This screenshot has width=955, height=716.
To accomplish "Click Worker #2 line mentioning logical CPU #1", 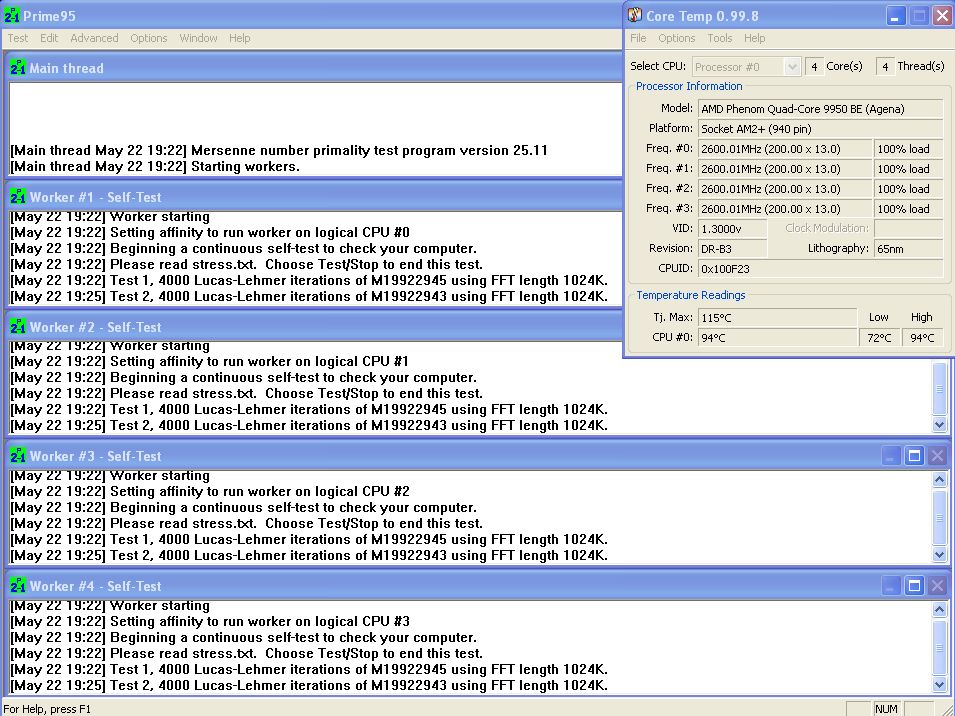I will (210, 362).
